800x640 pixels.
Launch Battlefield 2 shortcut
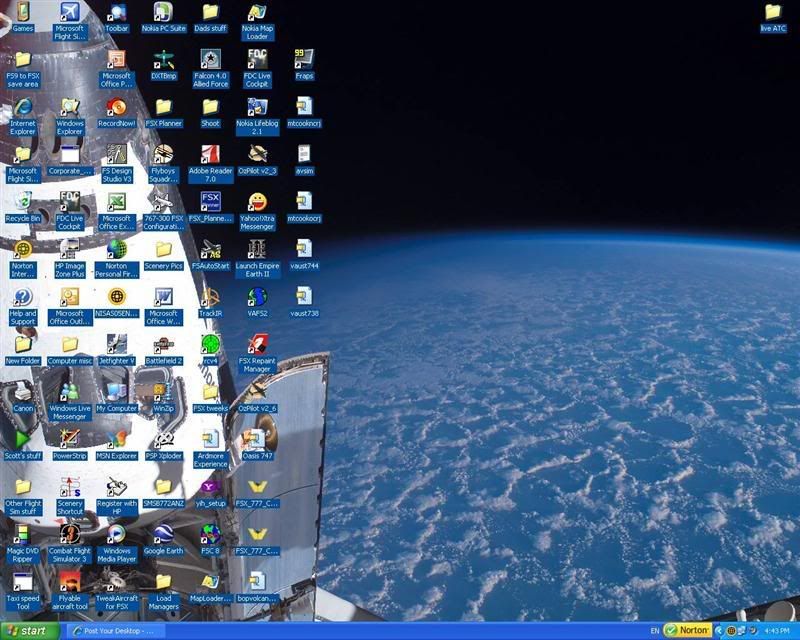[163, 345]
